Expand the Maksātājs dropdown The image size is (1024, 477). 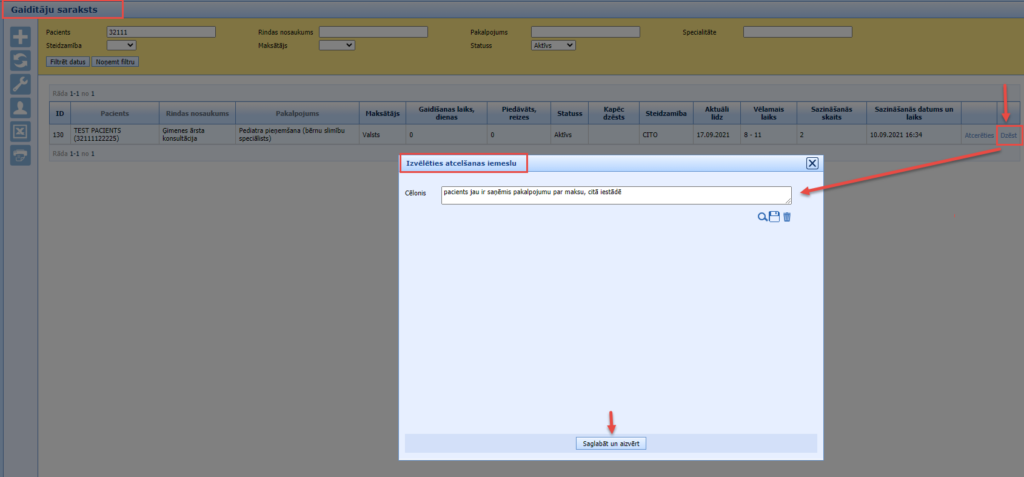(335, 45)
